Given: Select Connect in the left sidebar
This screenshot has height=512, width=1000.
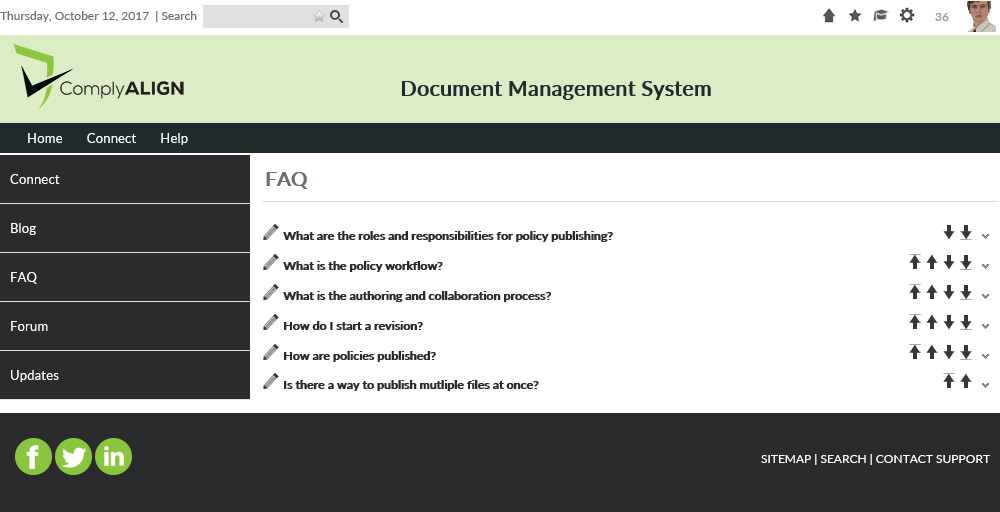Looking at the screenshot, I should click(125, 179).
